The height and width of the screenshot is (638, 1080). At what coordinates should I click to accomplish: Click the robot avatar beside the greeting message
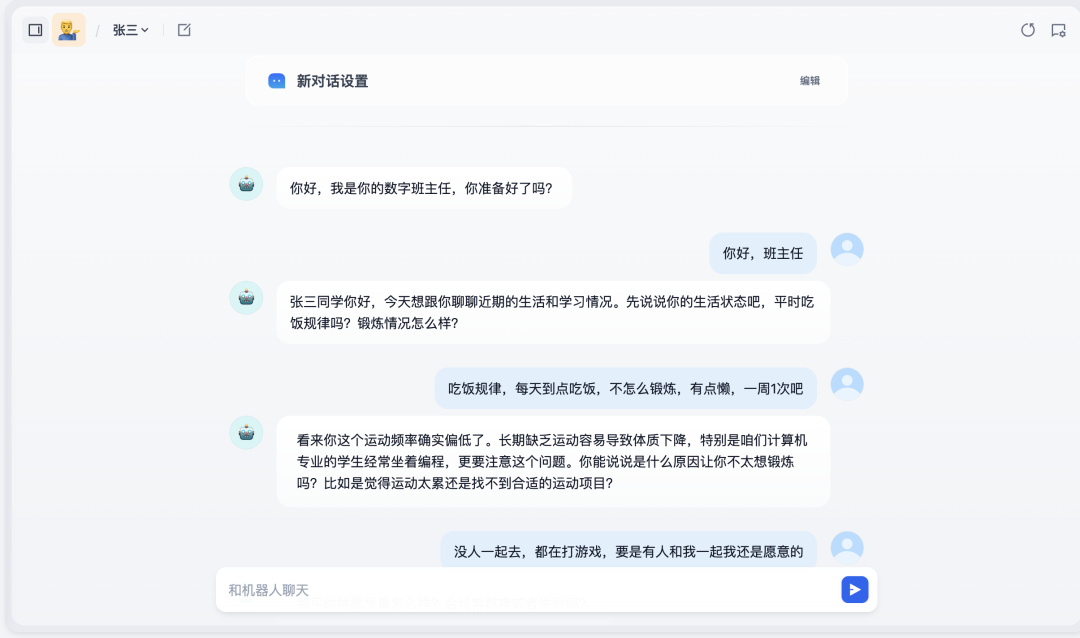246,184
